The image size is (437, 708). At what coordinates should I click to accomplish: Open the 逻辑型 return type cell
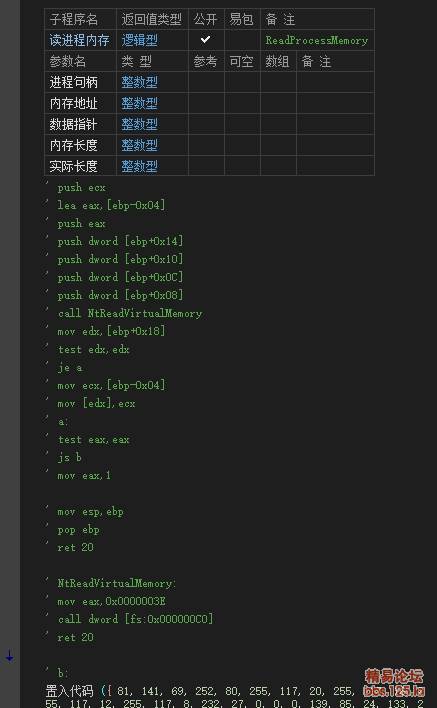click(152, 40)
